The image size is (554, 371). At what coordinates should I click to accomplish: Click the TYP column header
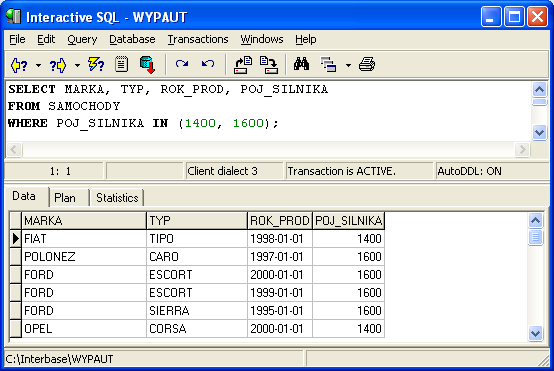[197, 221]
